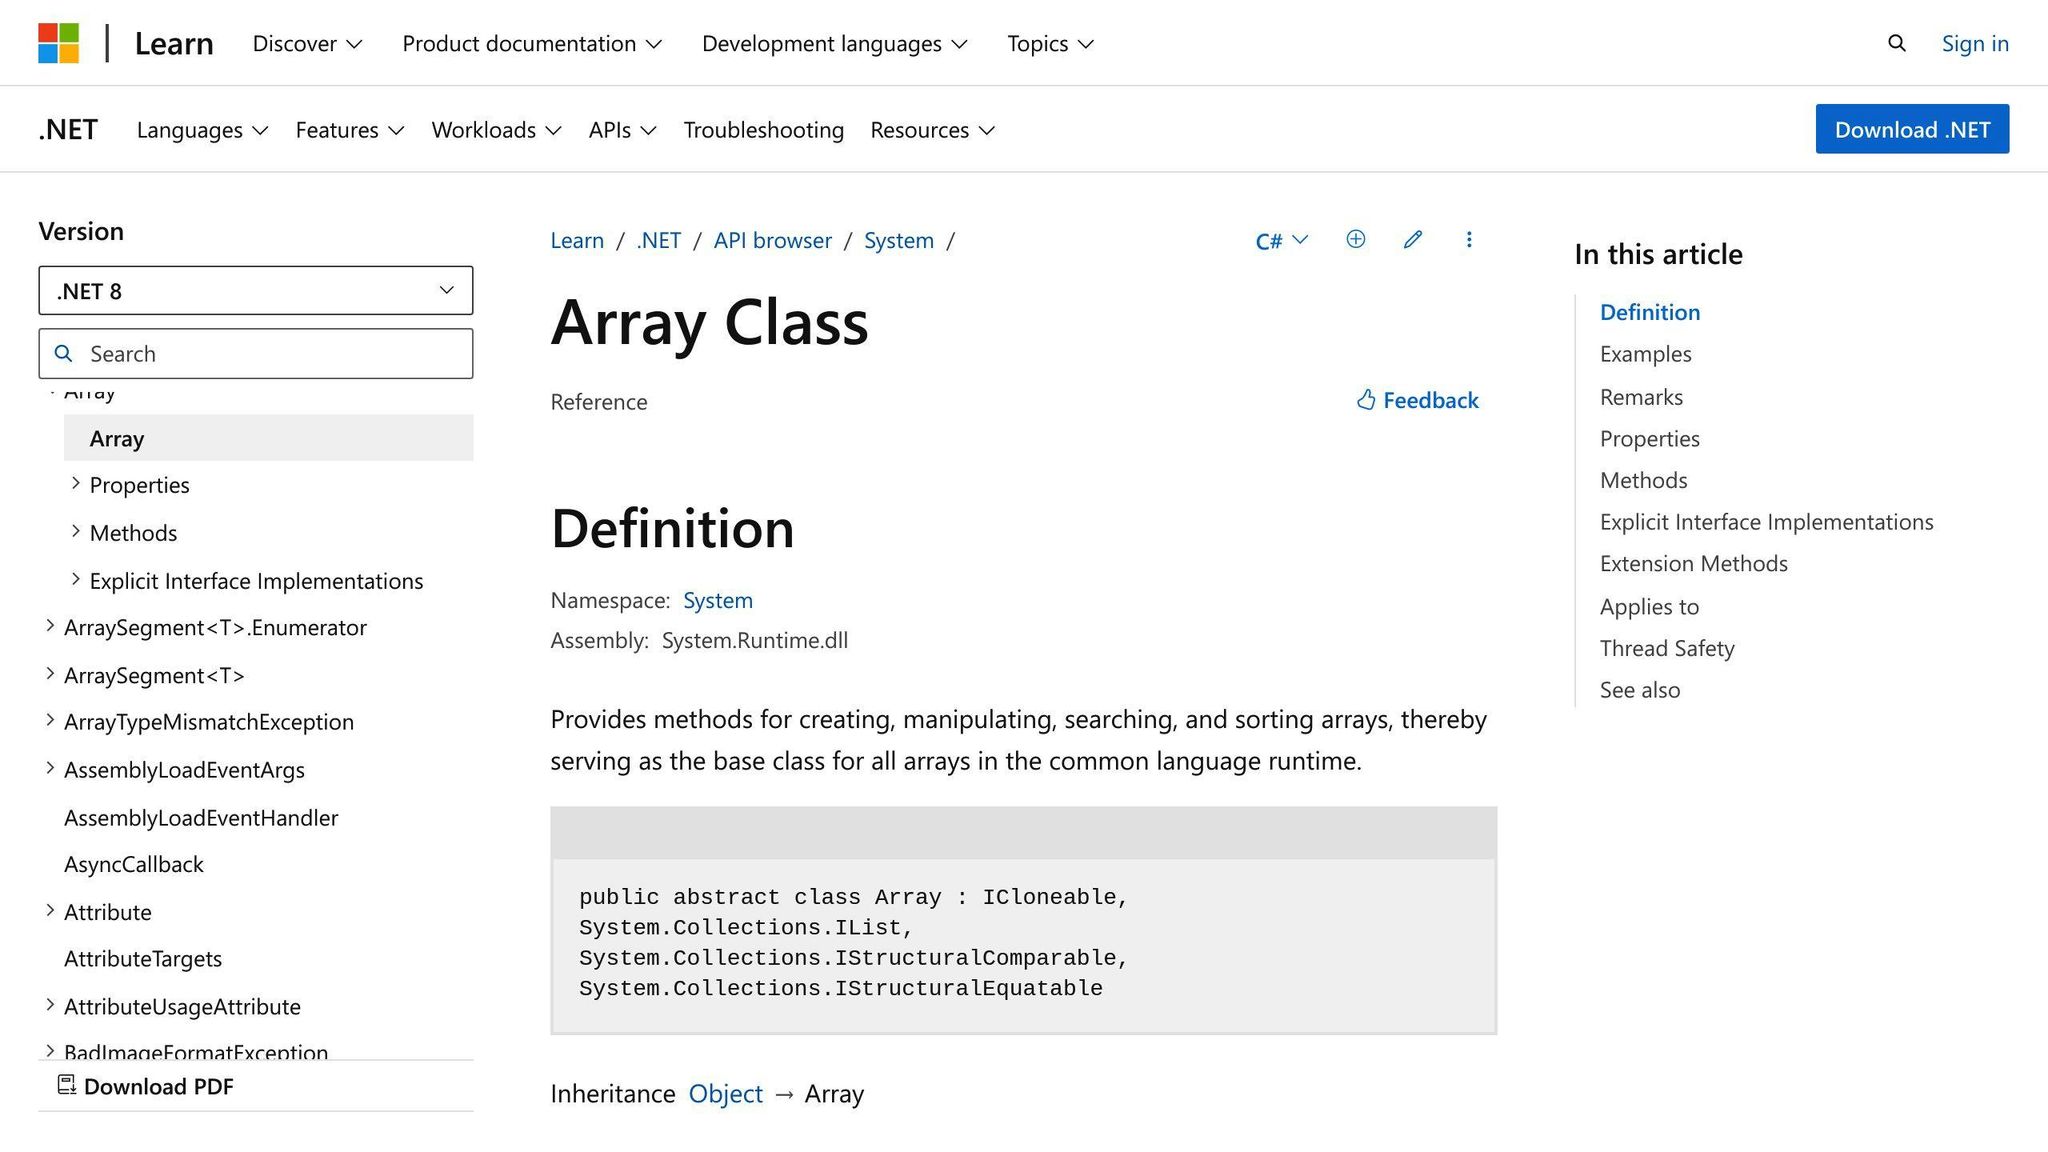
Task: Click the Download .NET button
Action: (1911, 129)
